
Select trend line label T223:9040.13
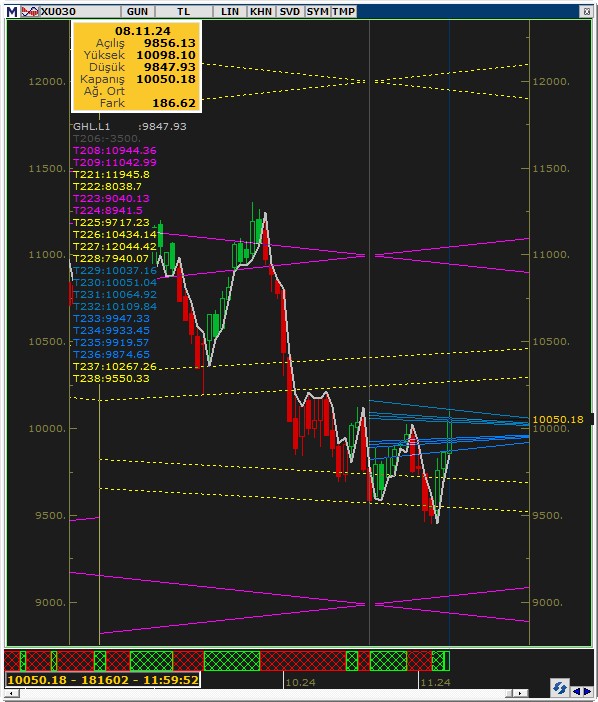(x=111, y=198)
